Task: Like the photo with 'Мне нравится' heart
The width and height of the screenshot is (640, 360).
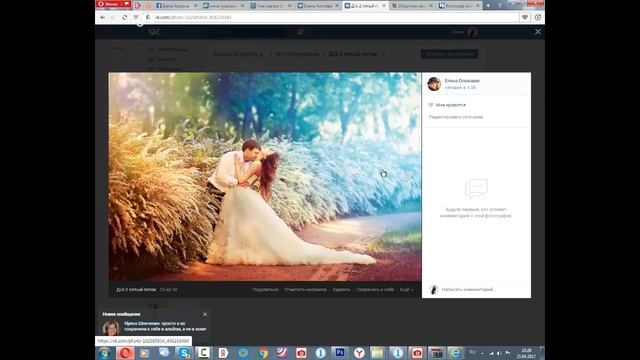Action: coord(447,105)
